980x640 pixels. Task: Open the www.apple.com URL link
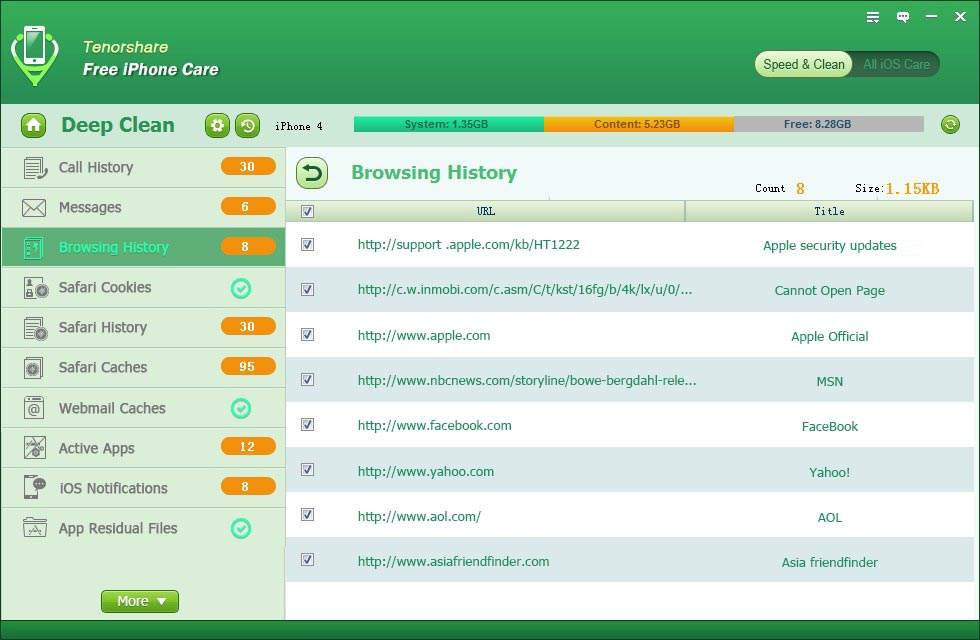pos(424,336)
